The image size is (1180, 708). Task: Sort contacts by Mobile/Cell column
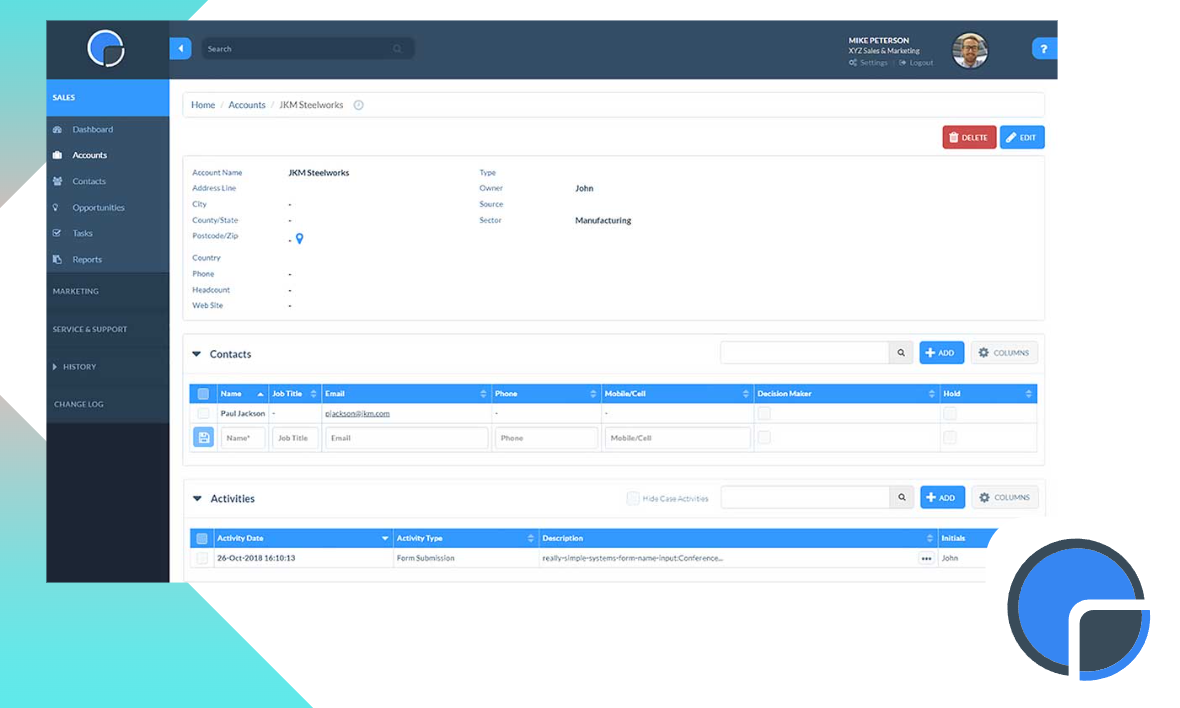point(677,394)
